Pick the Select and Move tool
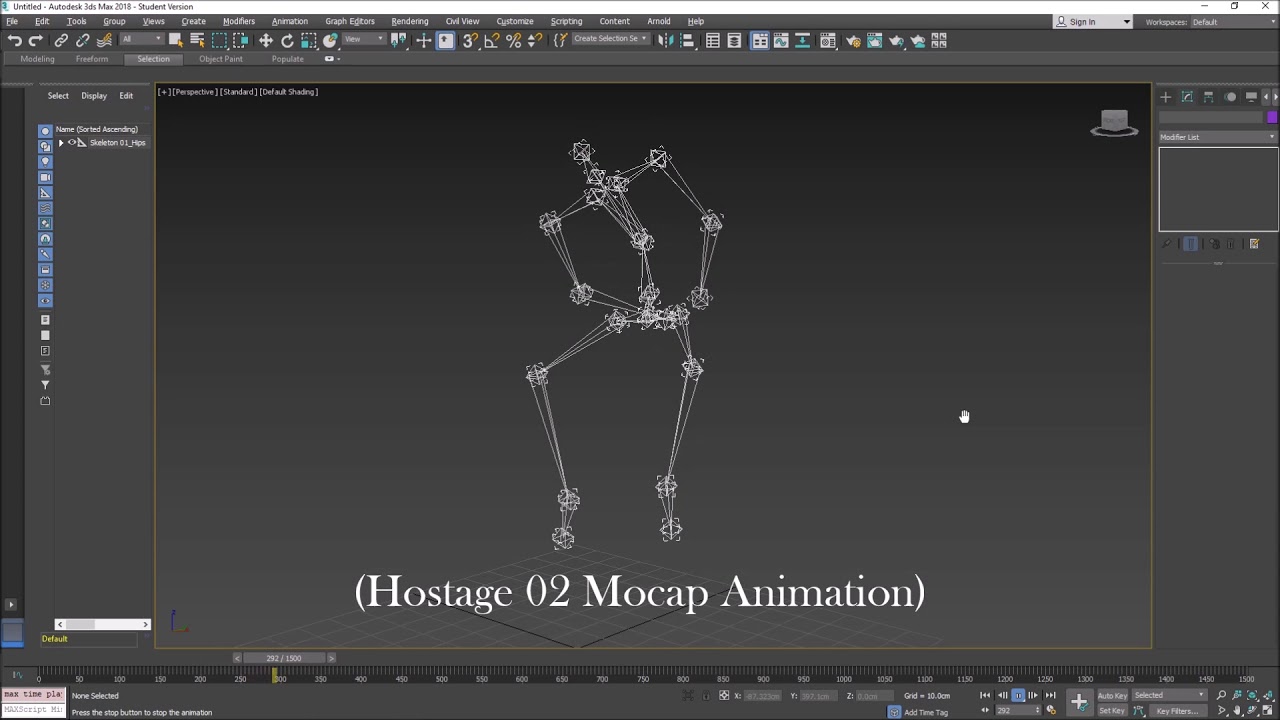The width and height of the screenshot is (1280, 720). pyautogui.click(x=266, y=40)
